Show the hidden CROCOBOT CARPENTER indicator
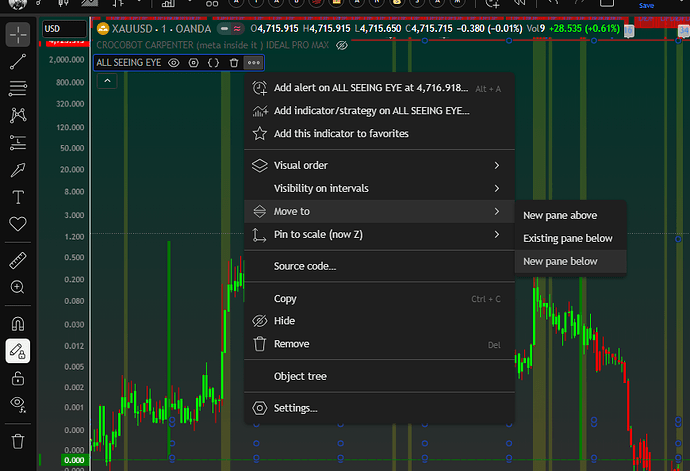The width and height of the screenshot is (690, 471). tap(341, 45)
